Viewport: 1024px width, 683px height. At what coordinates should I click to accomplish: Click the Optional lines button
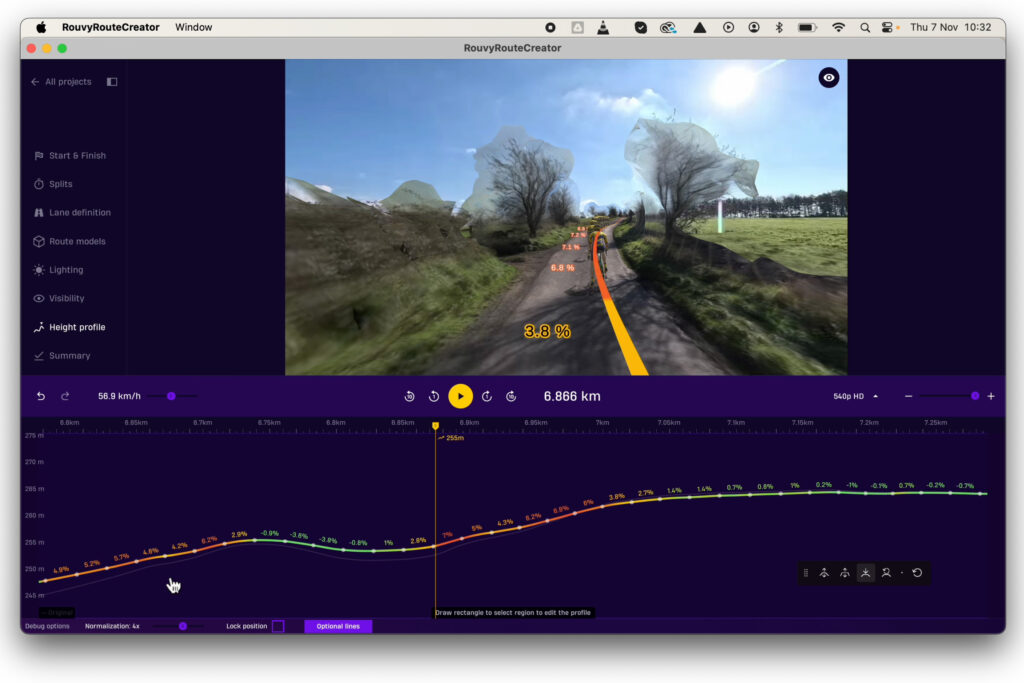(338, 626)
